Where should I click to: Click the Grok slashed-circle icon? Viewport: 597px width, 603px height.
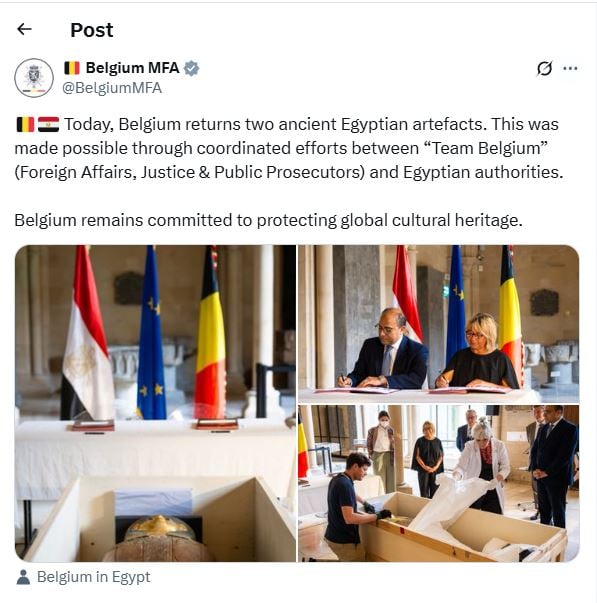pos(545,68)
